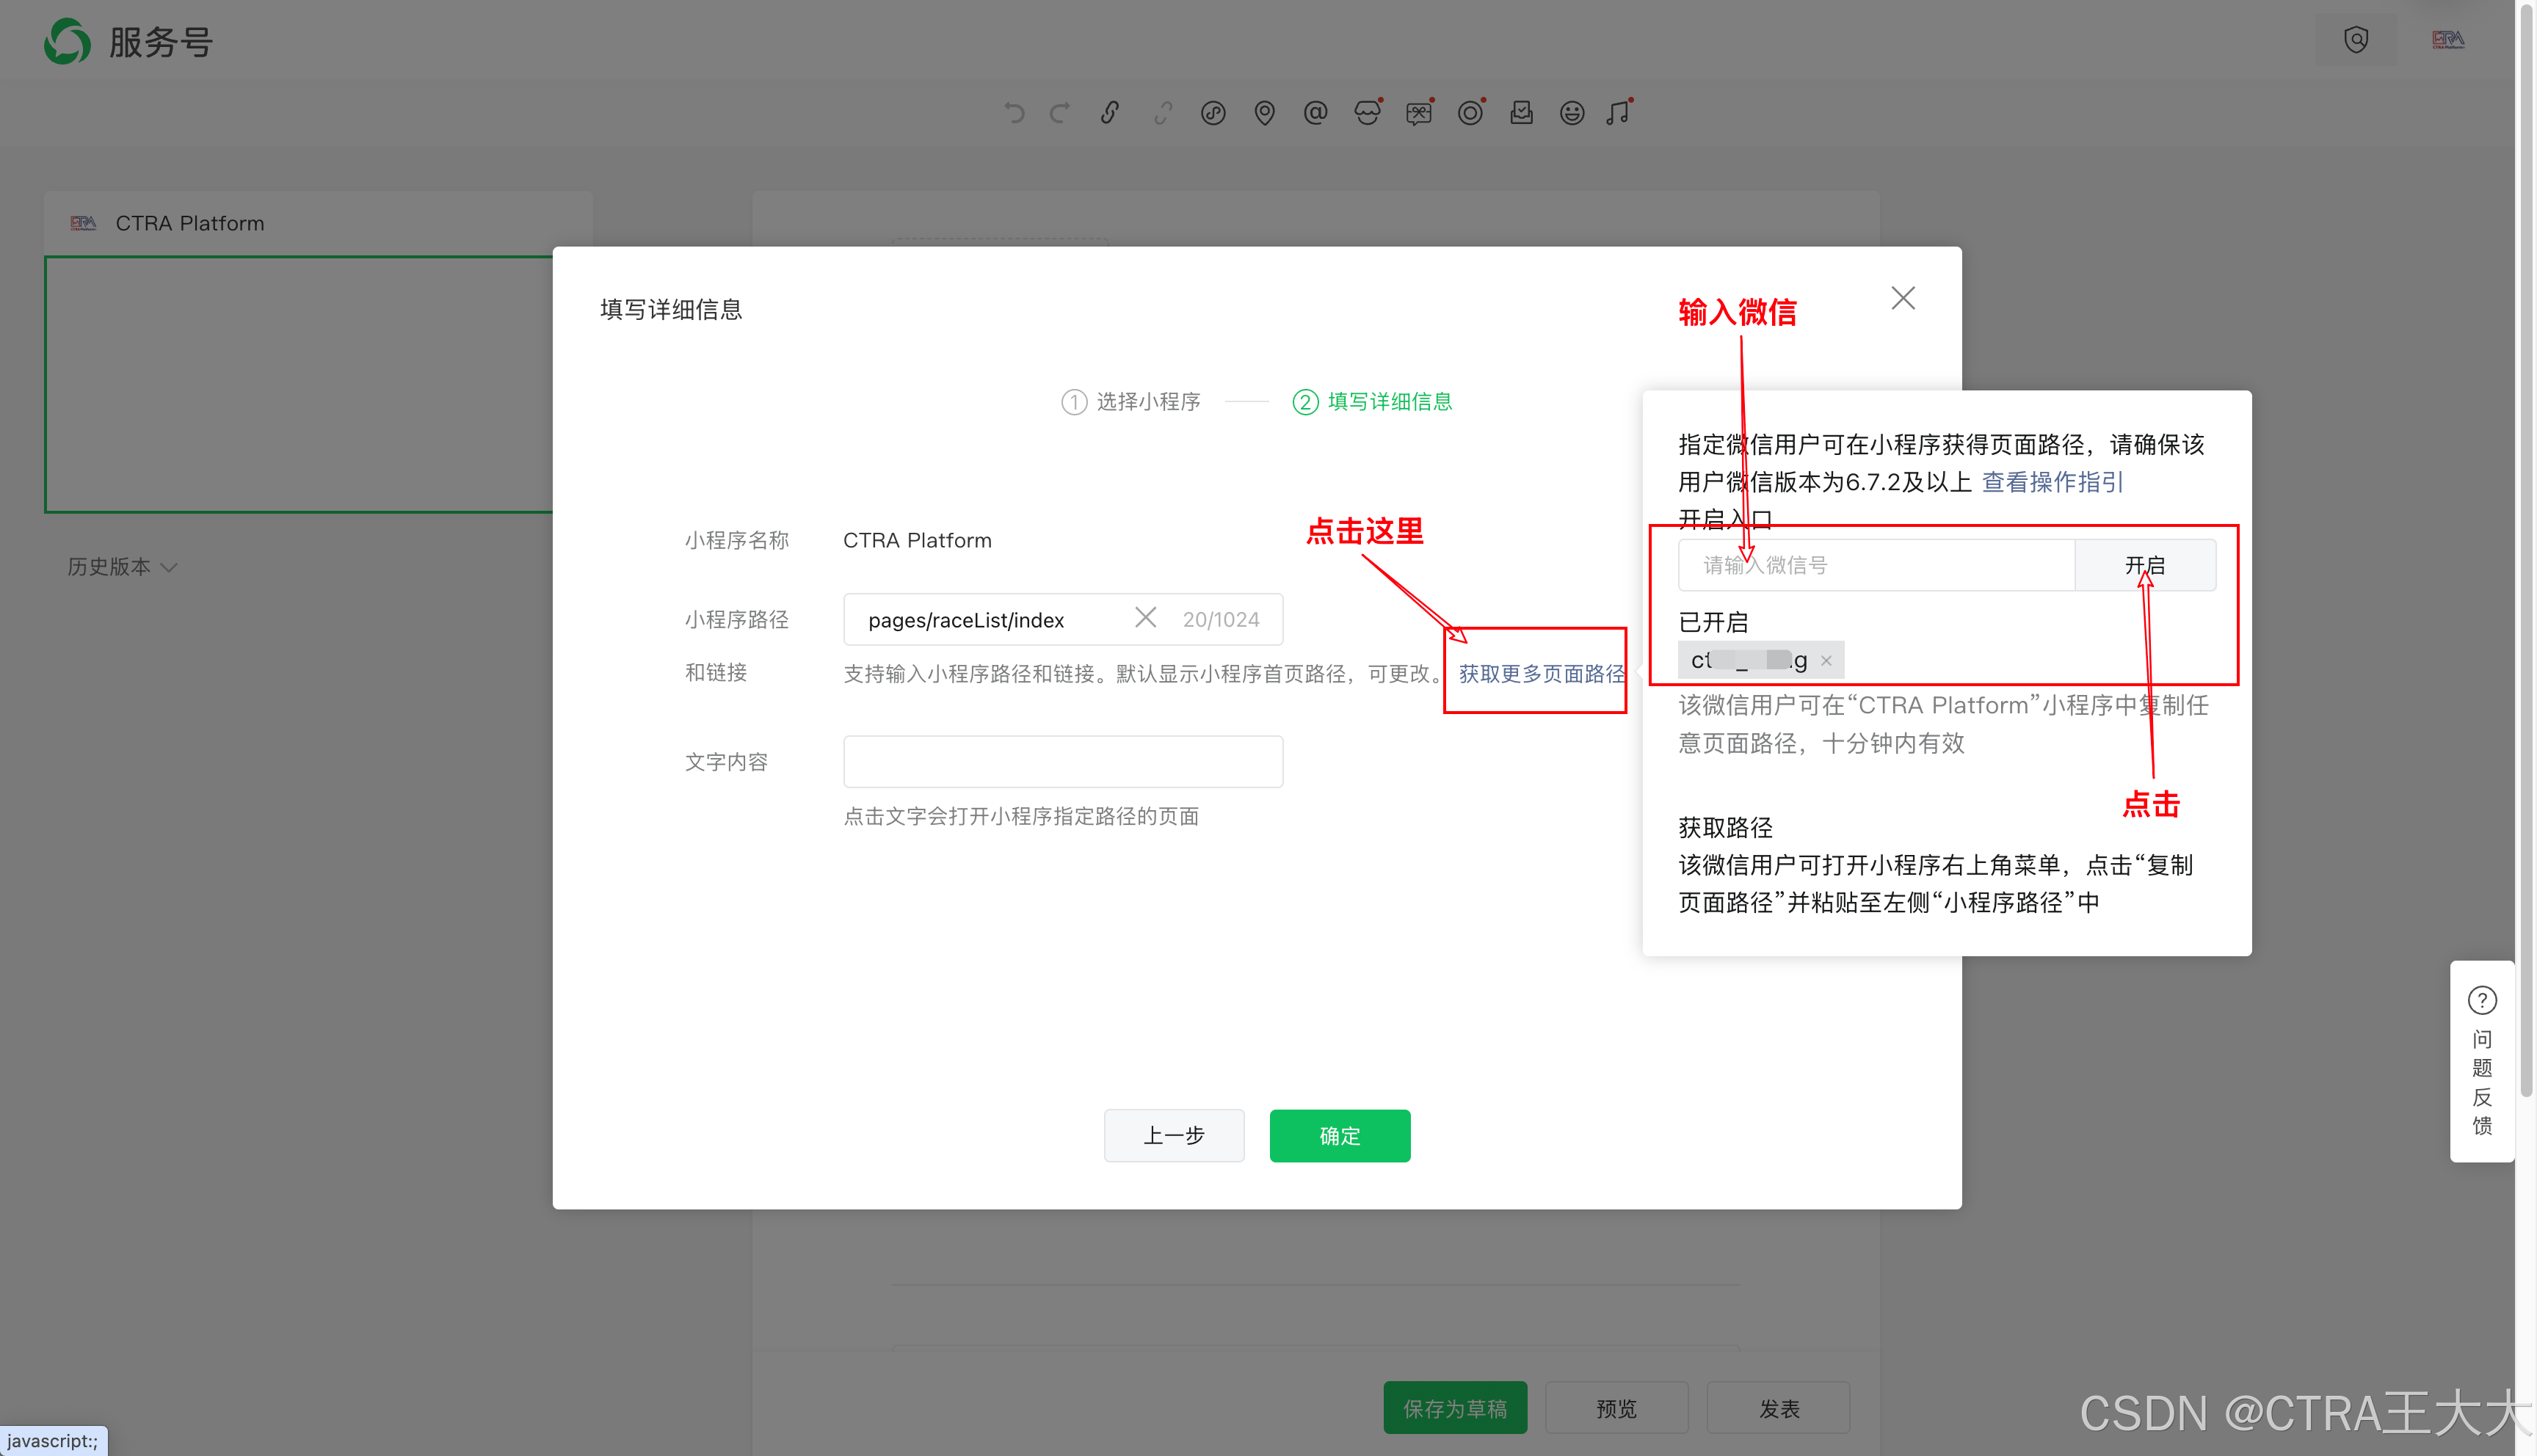Click the 文字内容 text input box
This screenshot has height=1456, width=2537.
tap(1063, 762)
